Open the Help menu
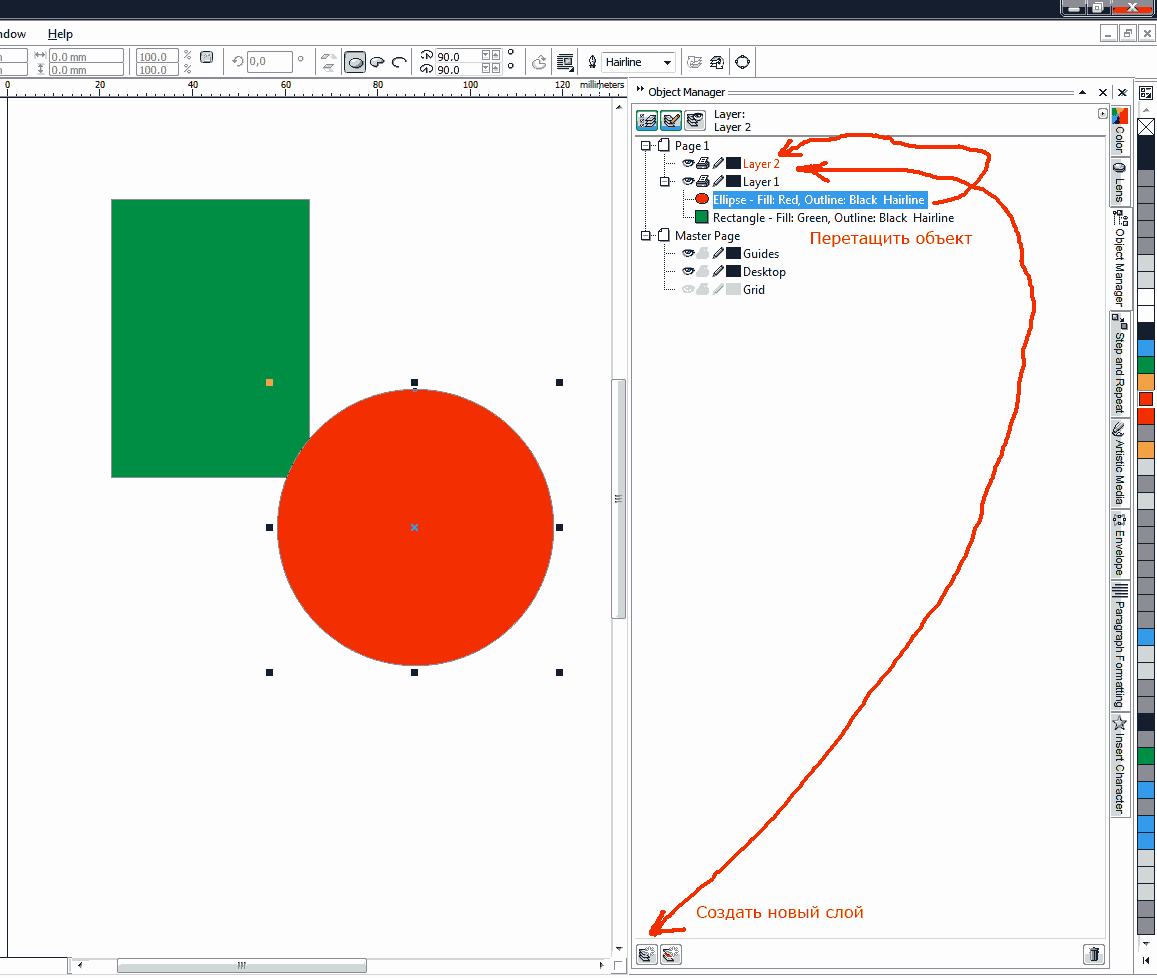 [x=60, y=34]
